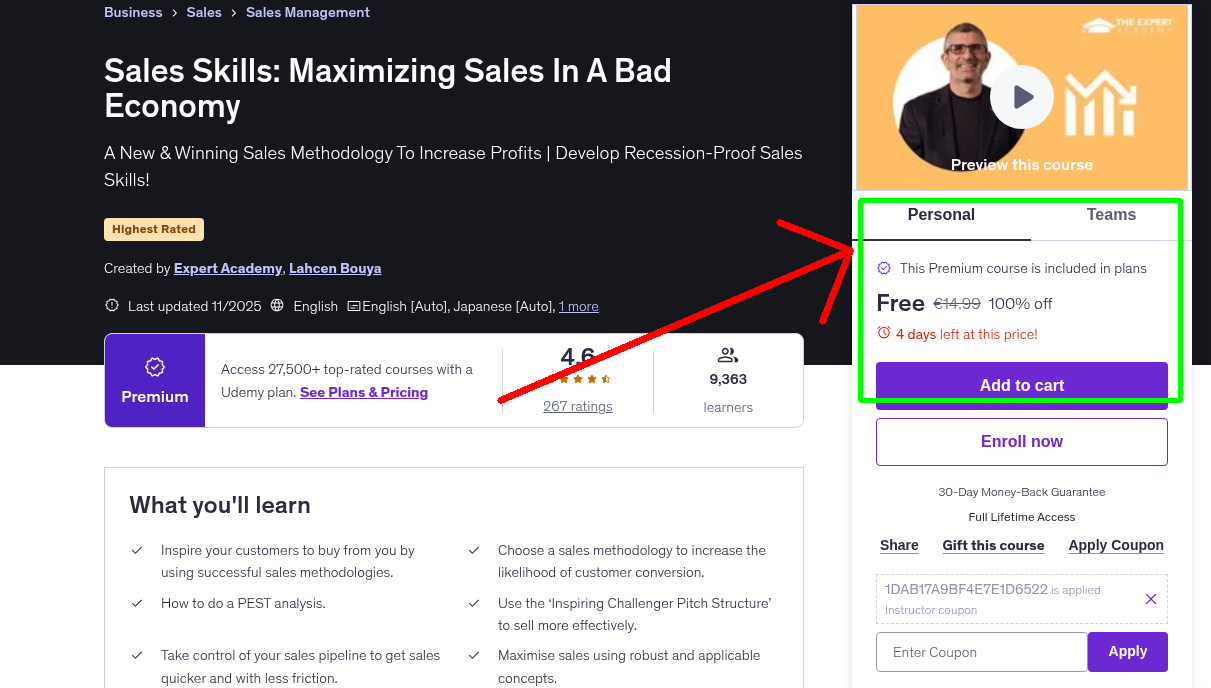
Task: Click the Premium badge icon
Action: [x=154, y=368]
